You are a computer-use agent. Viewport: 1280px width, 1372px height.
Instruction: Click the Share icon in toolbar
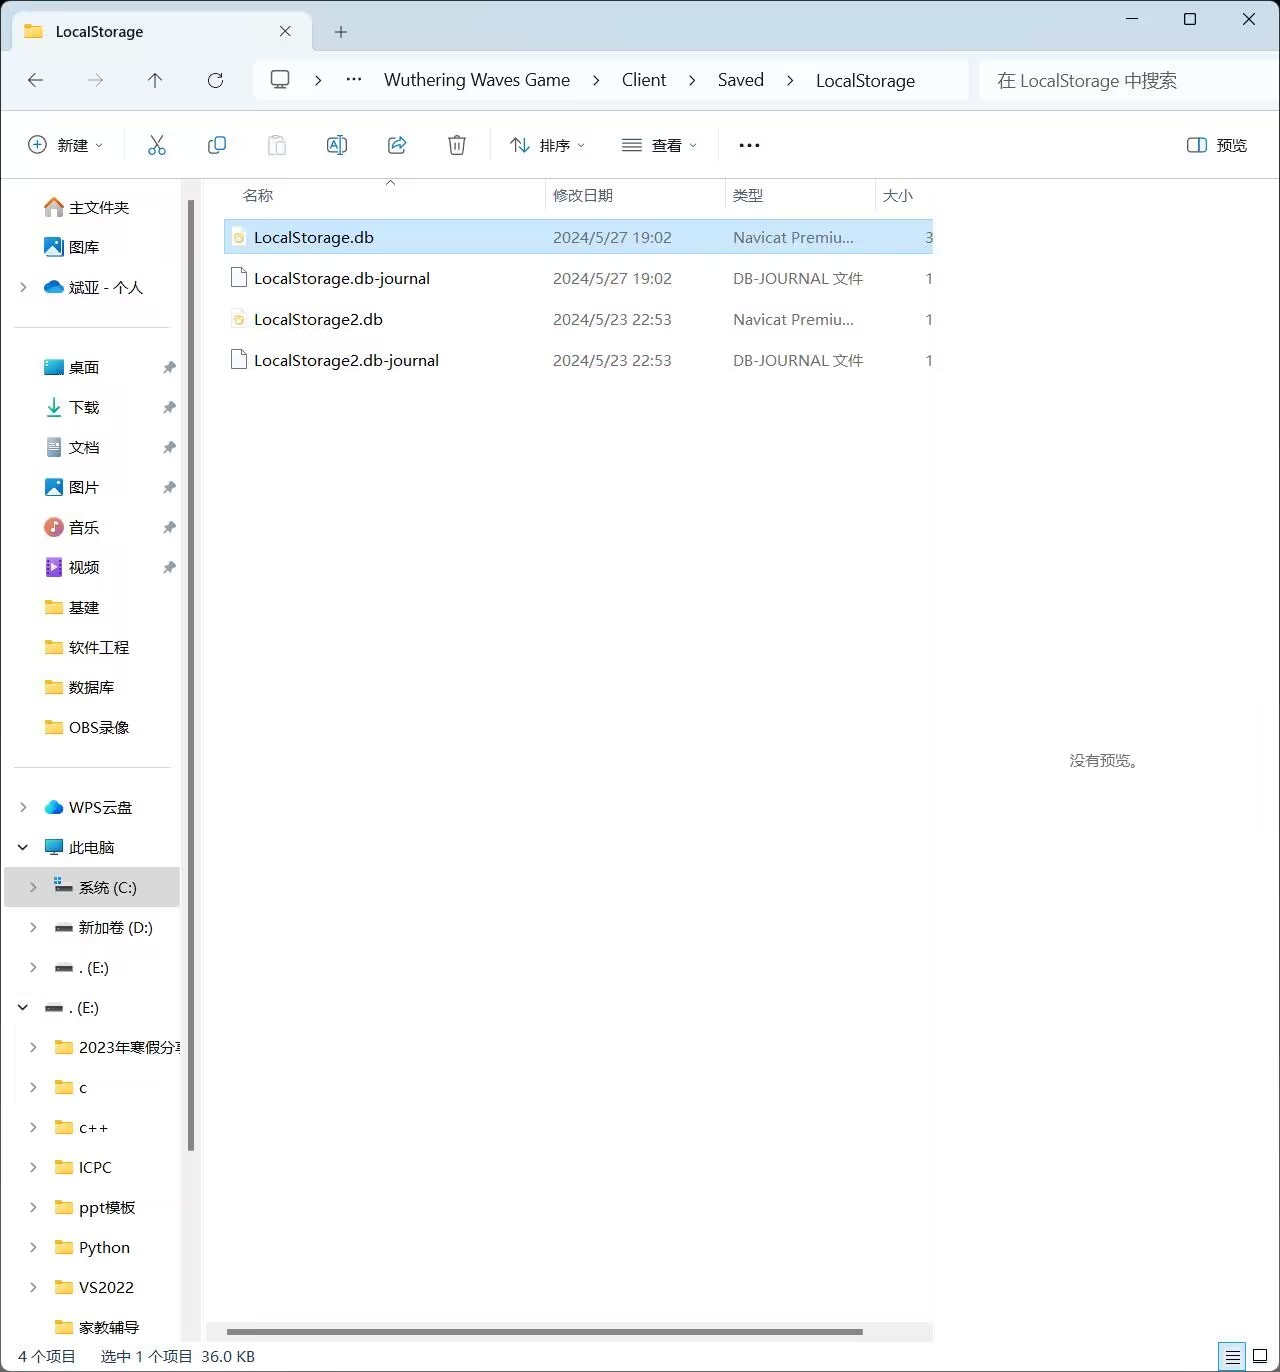(x=397, y=145)
